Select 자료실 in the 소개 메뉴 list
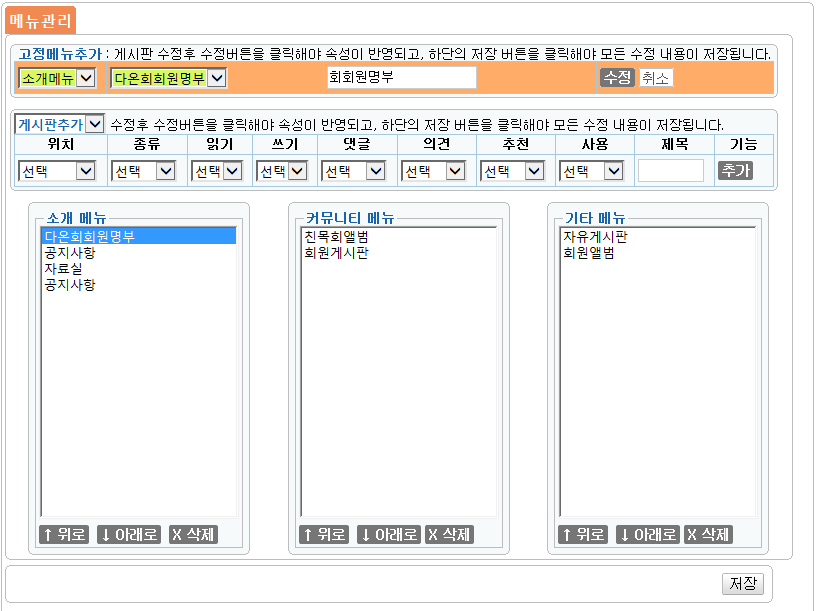Screen dimensions: 816x611 pyautogui.click(x=63, y=269)
